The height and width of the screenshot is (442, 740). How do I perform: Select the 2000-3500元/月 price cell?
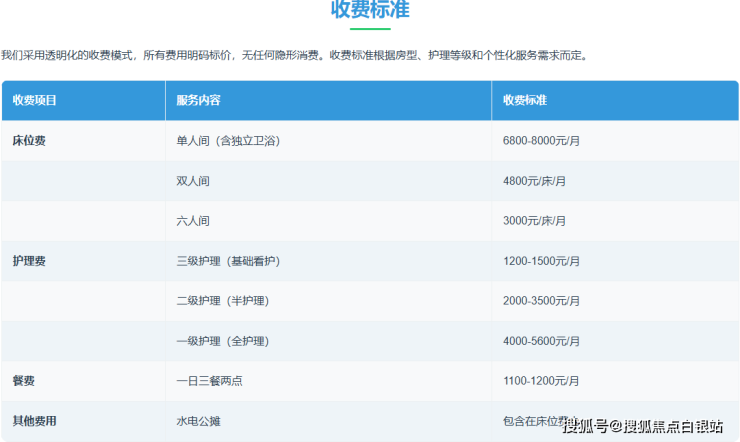[541, 301]
